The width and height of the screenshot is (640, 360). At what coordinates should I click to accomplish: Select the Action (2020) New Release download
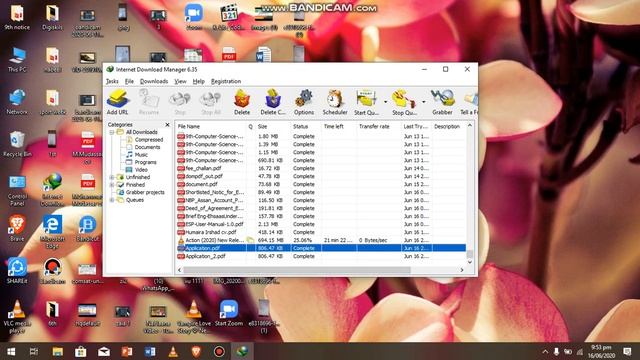coord(321,240)
